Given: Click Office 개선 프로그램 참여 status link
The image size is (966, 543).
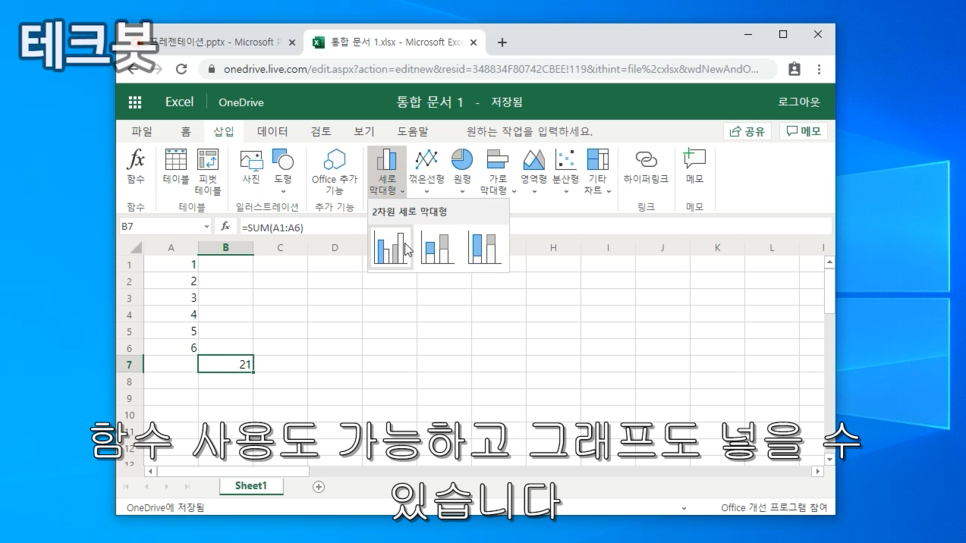Looking at the screenshot, I should (774, 507).
